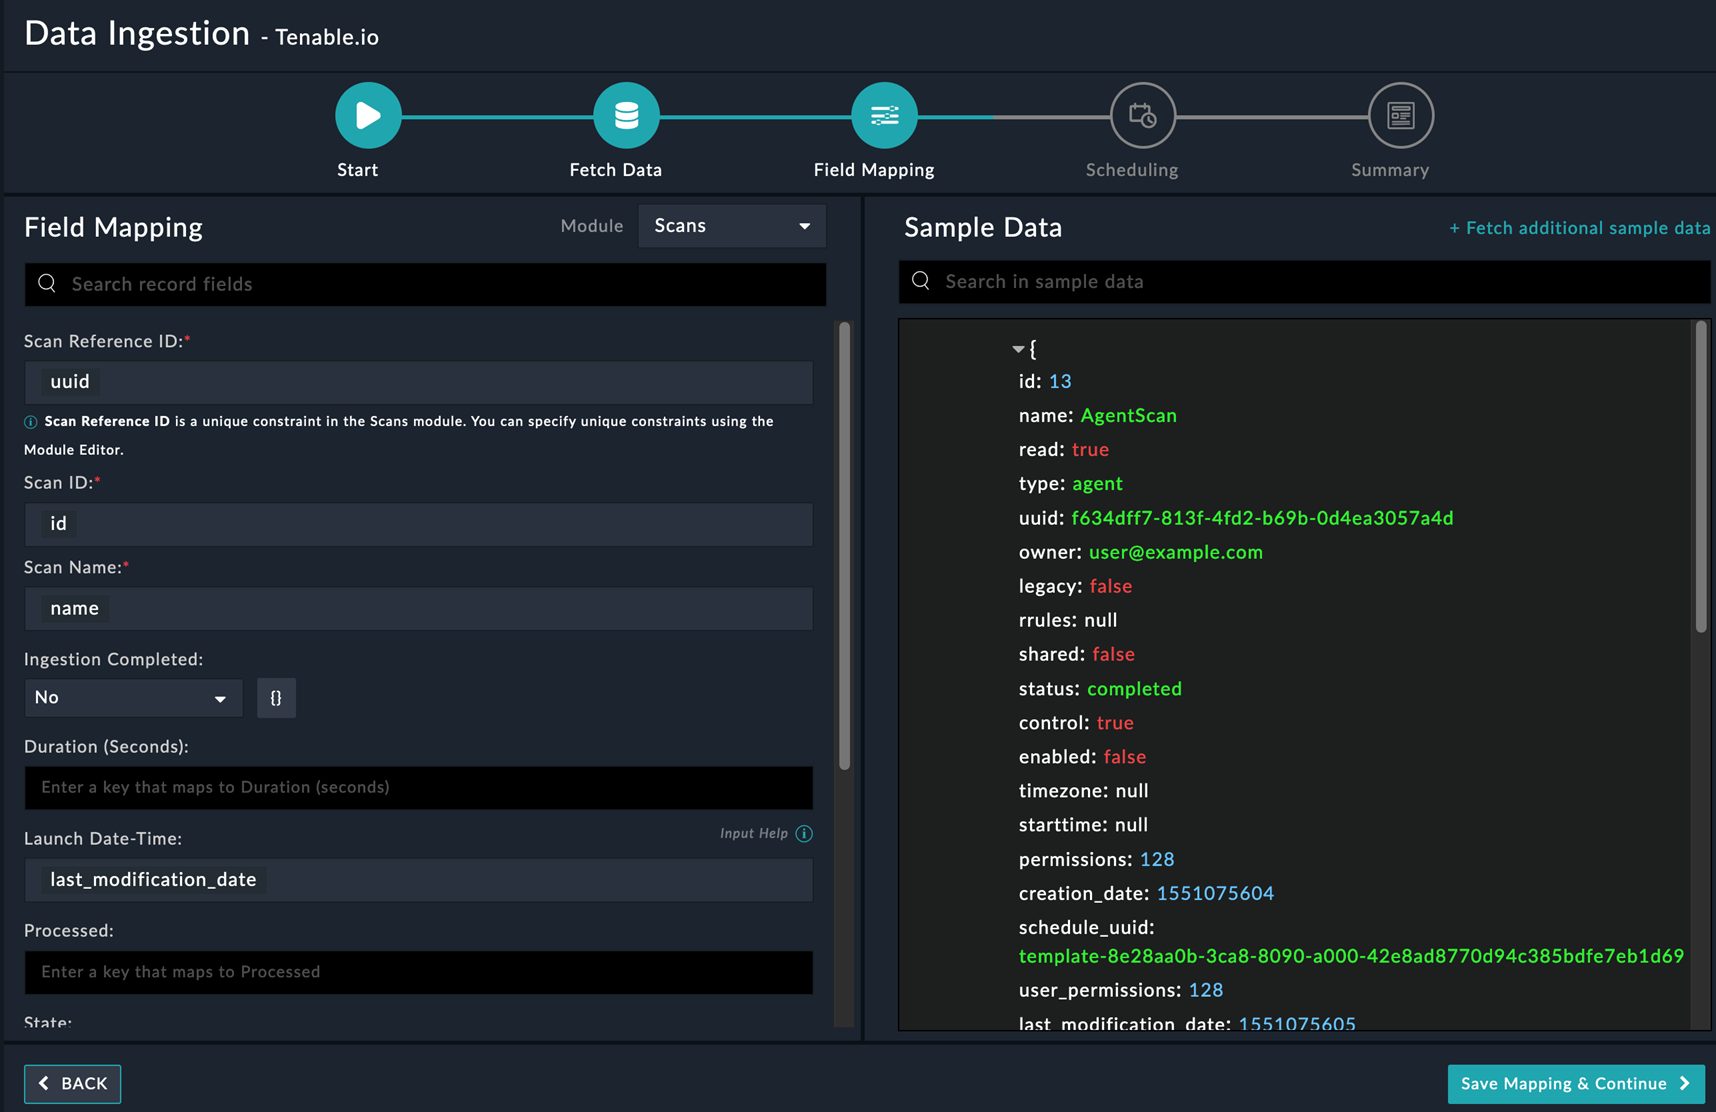This screenshot has height=1112, width=1716.
Task: Click the Input Help info icon
Action: 804,834
